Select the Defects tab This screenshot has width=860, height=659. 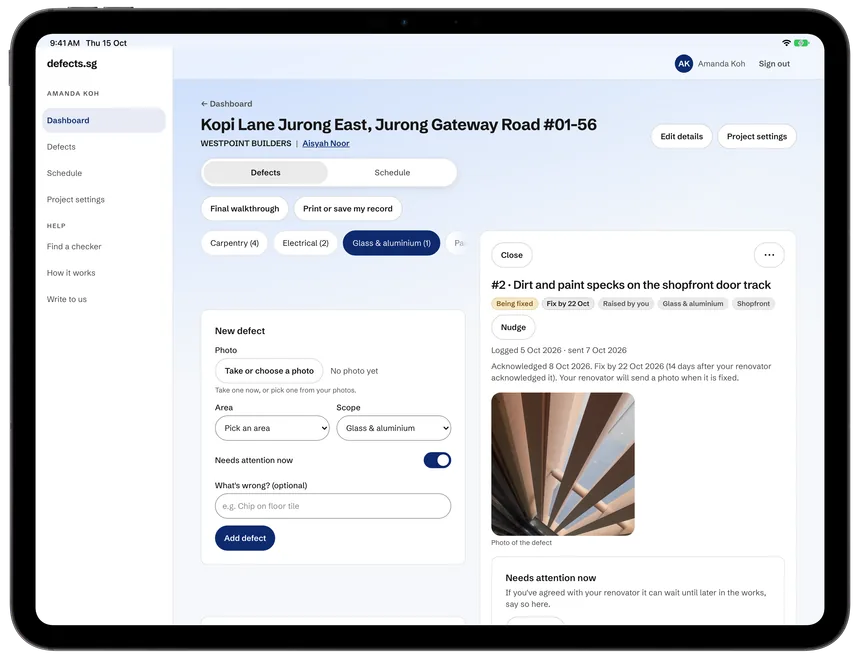265,173
